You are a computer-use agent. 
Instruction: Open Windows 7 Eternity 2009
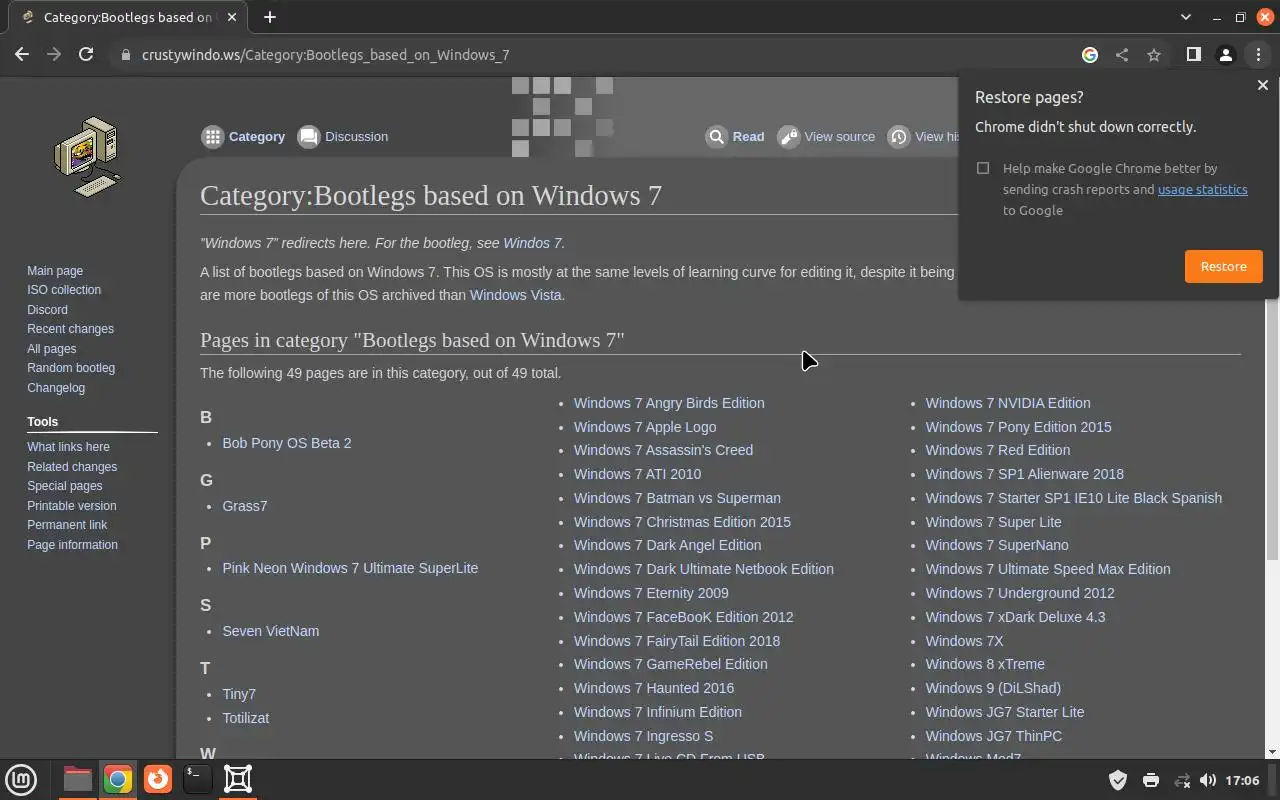click(651, 593)
